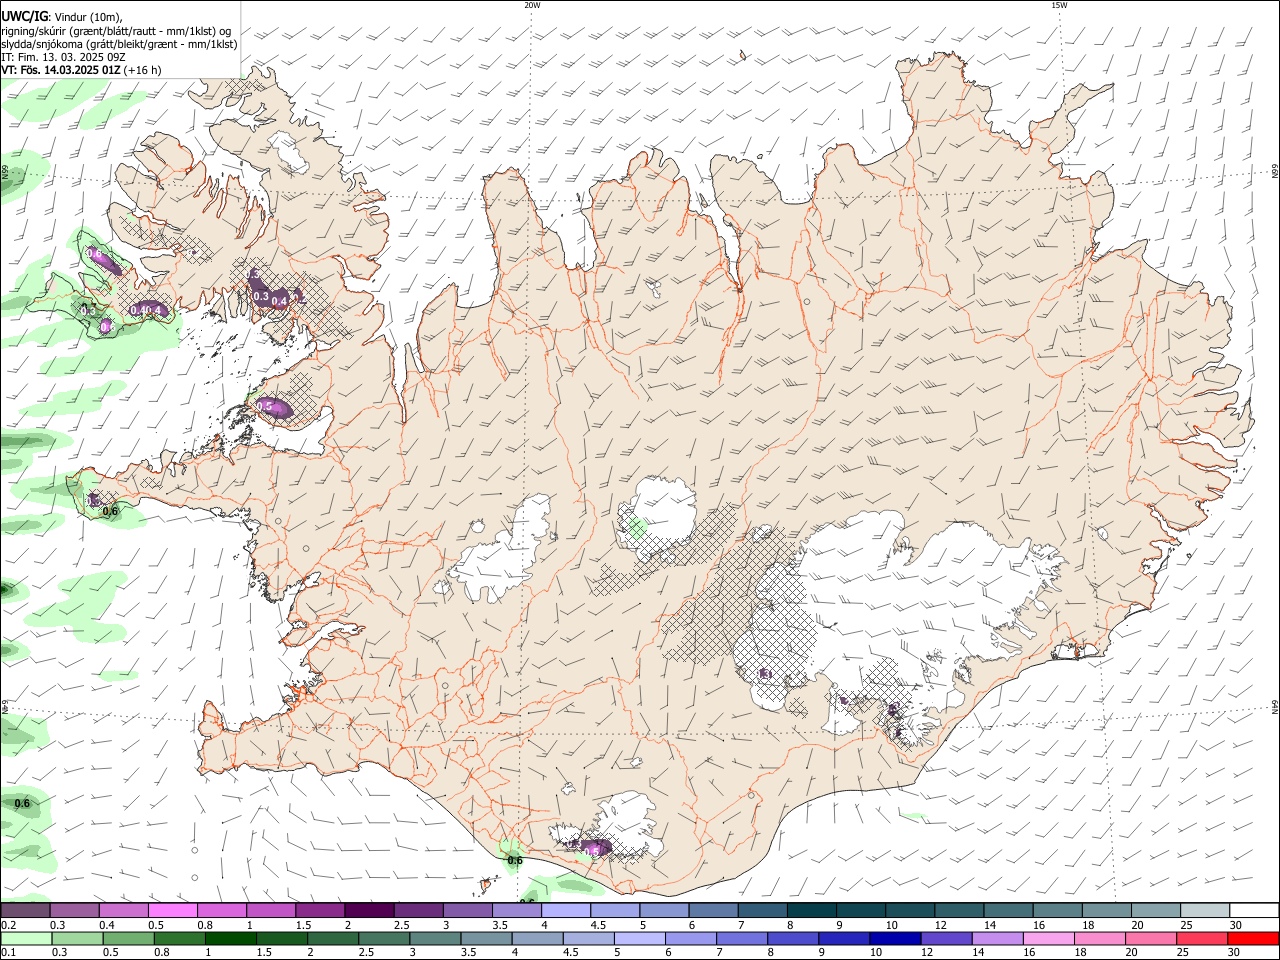Select the deep navy 10 mm rain swatch
The height and width of the screenshot is (960, 1280).
tap(895, 939)
